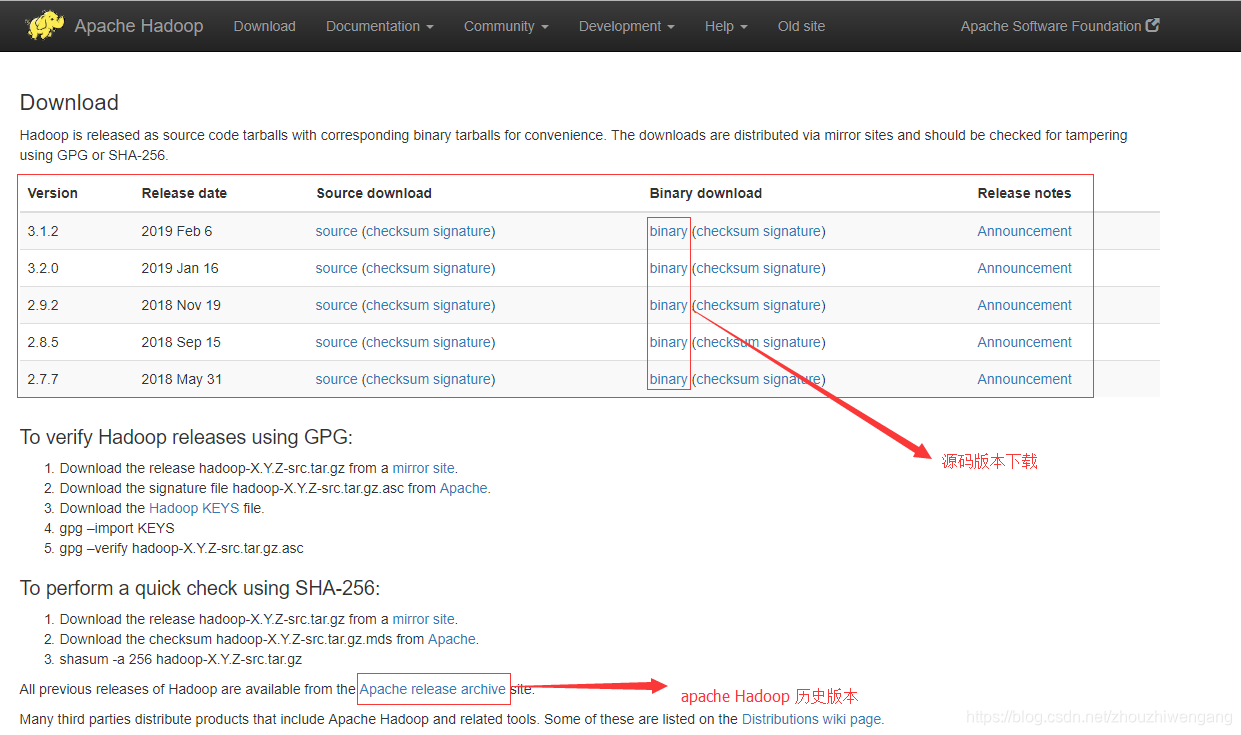The image size is (1241, 735).
Task: Download source for version 2.8.5
Action: click(336, 342)
